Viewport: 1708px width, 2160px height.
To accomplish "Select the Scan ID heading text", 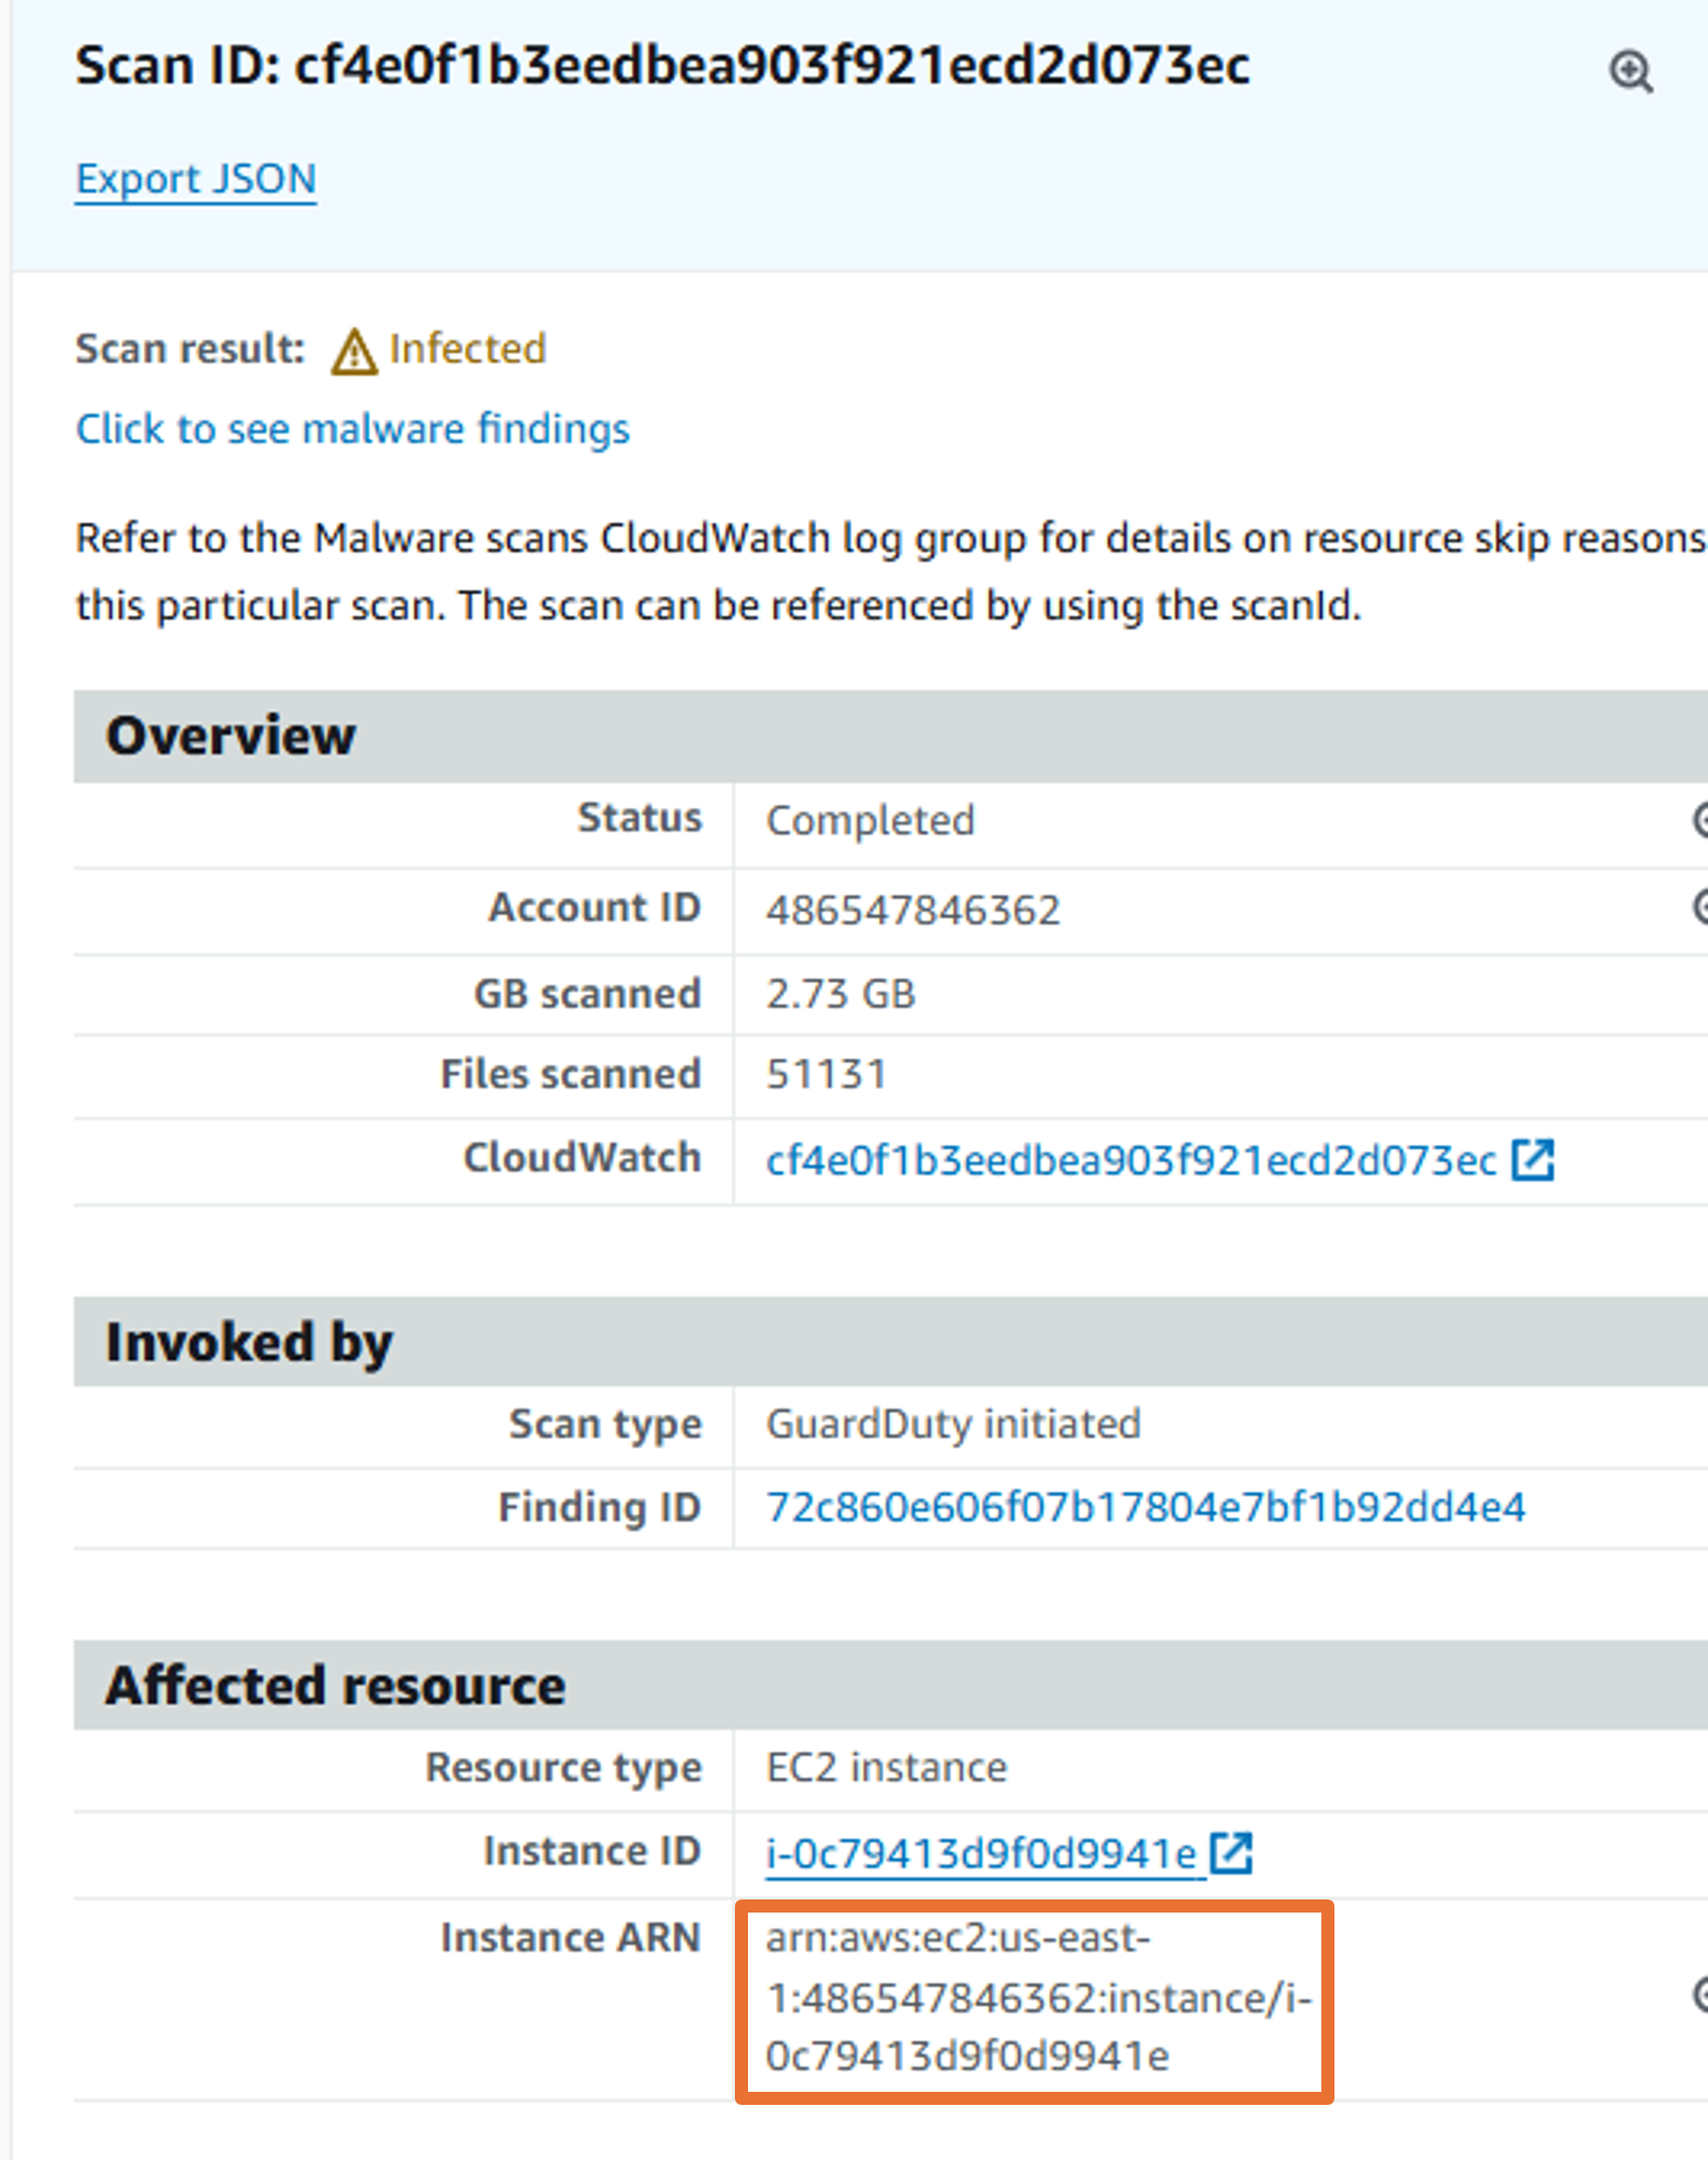I will [x=662, y=66].
